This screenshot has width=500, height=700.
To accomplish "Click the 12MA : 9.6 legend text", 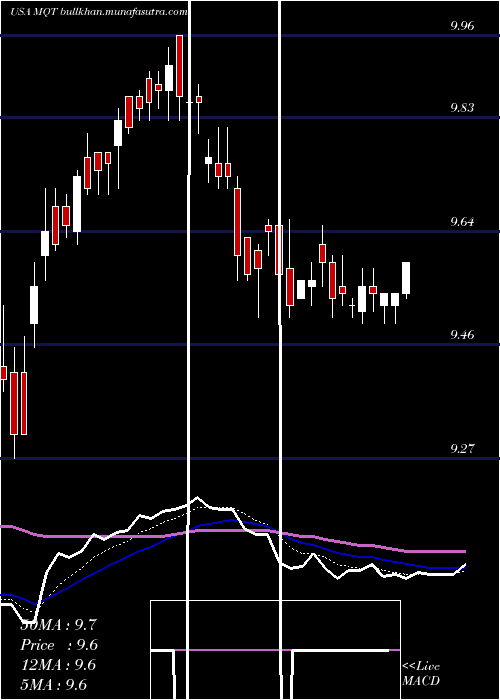I will [58, 665].
